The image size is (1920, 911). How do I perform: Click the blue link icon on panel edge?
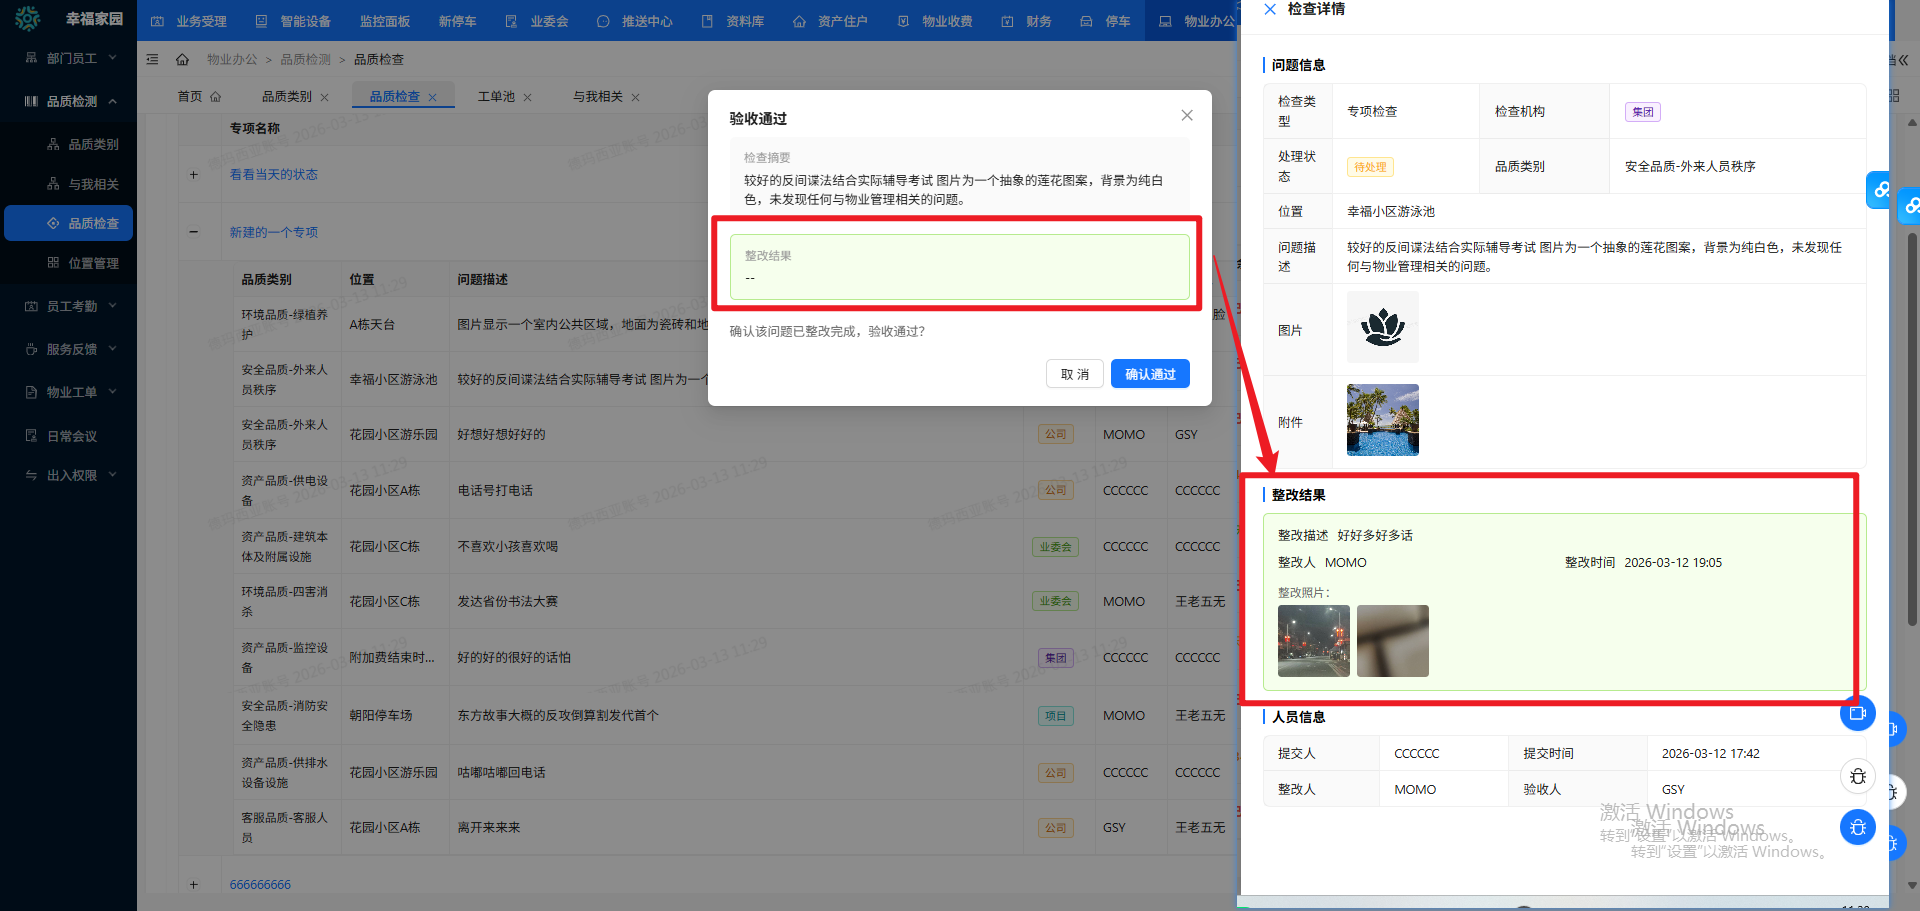tap(1880, 189)
